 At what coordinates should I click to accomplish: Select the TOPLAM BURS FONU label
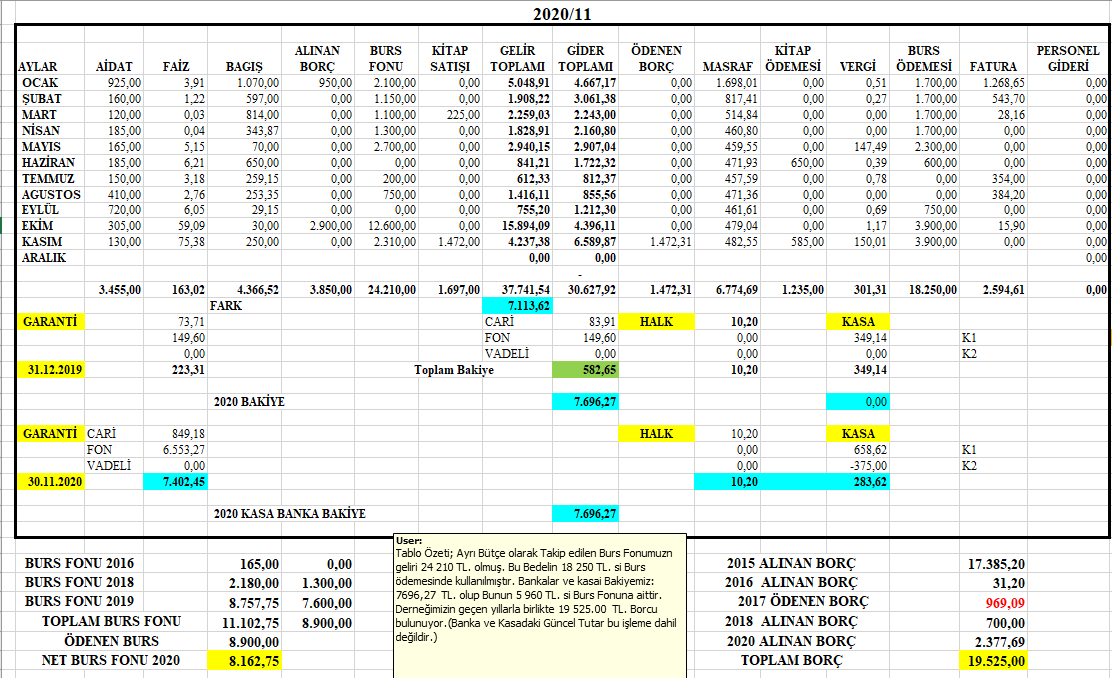111,621
